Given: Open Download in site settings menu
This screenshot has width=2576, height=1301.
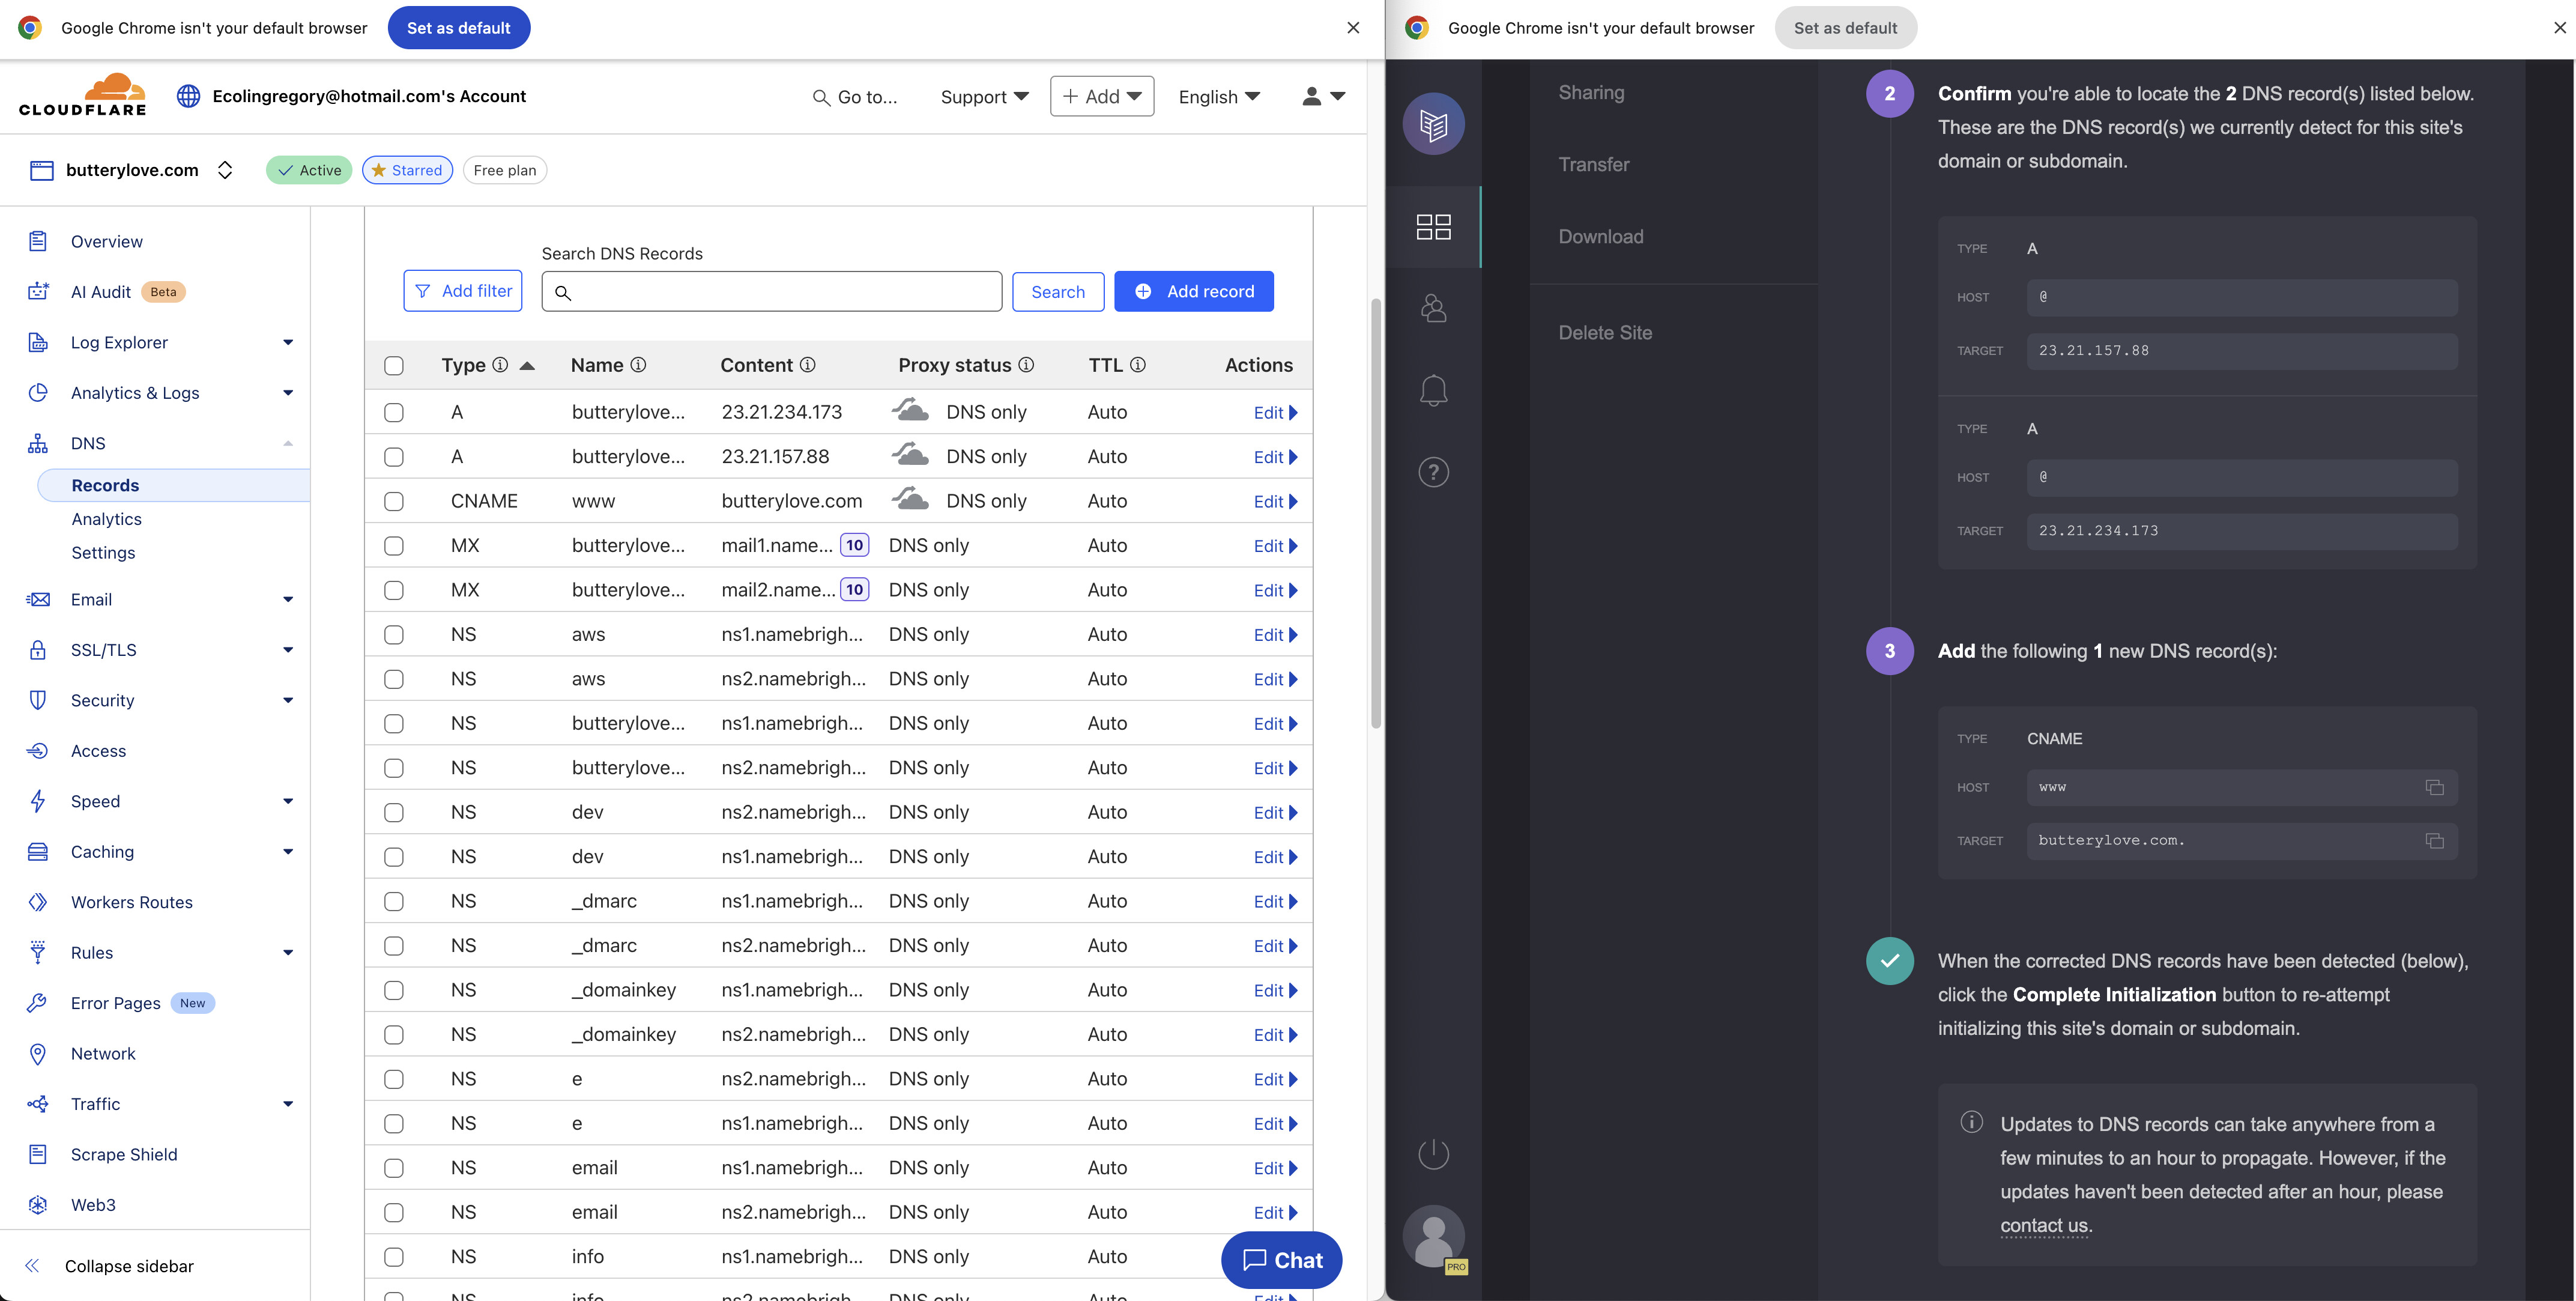Looking at the screenshot, I should tap(1601, 236).
